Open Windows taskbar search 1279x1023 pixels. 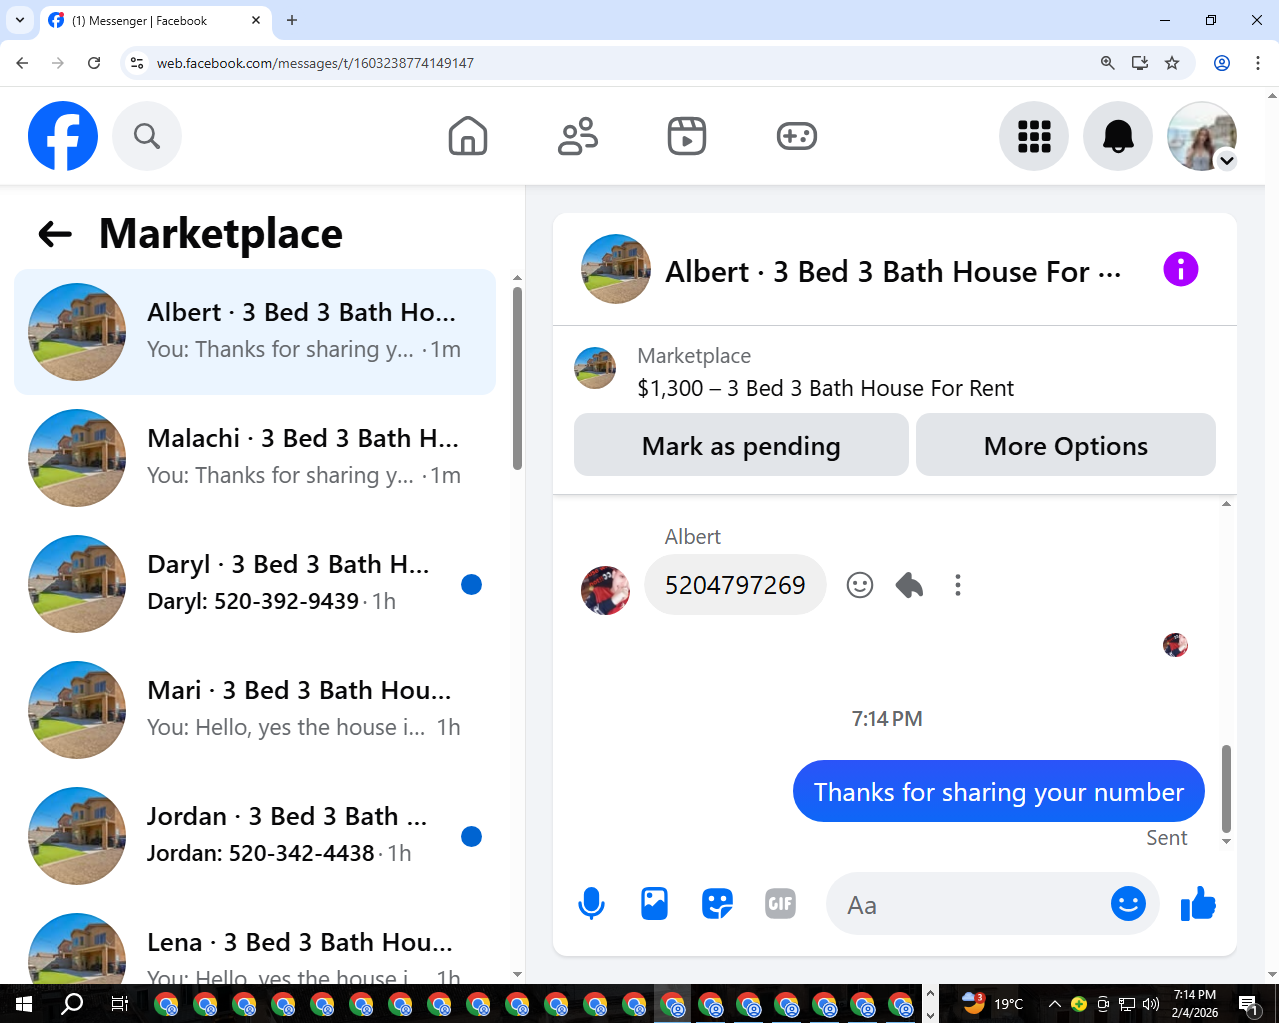coord(72,1004)
